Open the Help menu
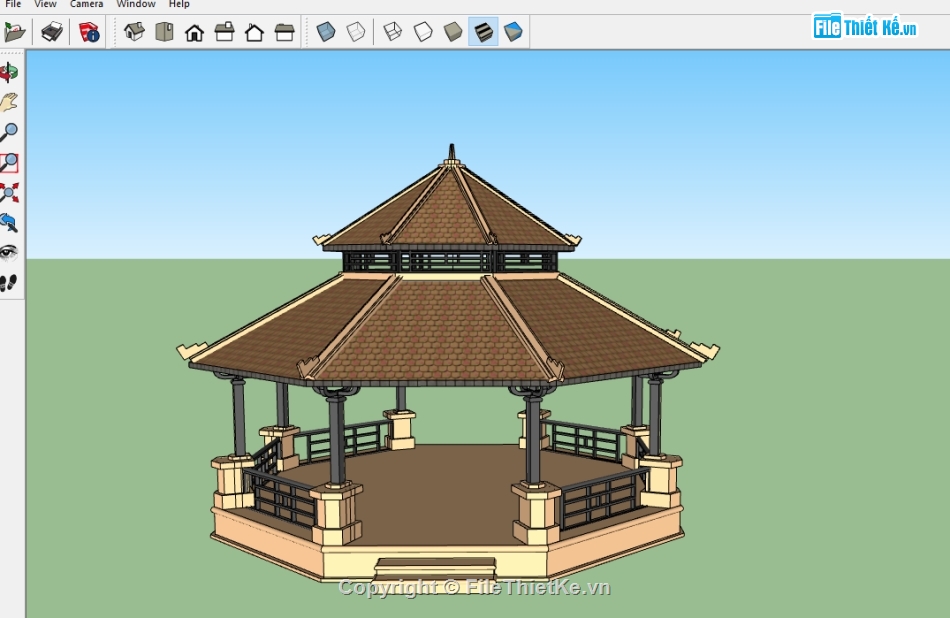The height and width of the screenshot is (618, 950). pos(179,4)
